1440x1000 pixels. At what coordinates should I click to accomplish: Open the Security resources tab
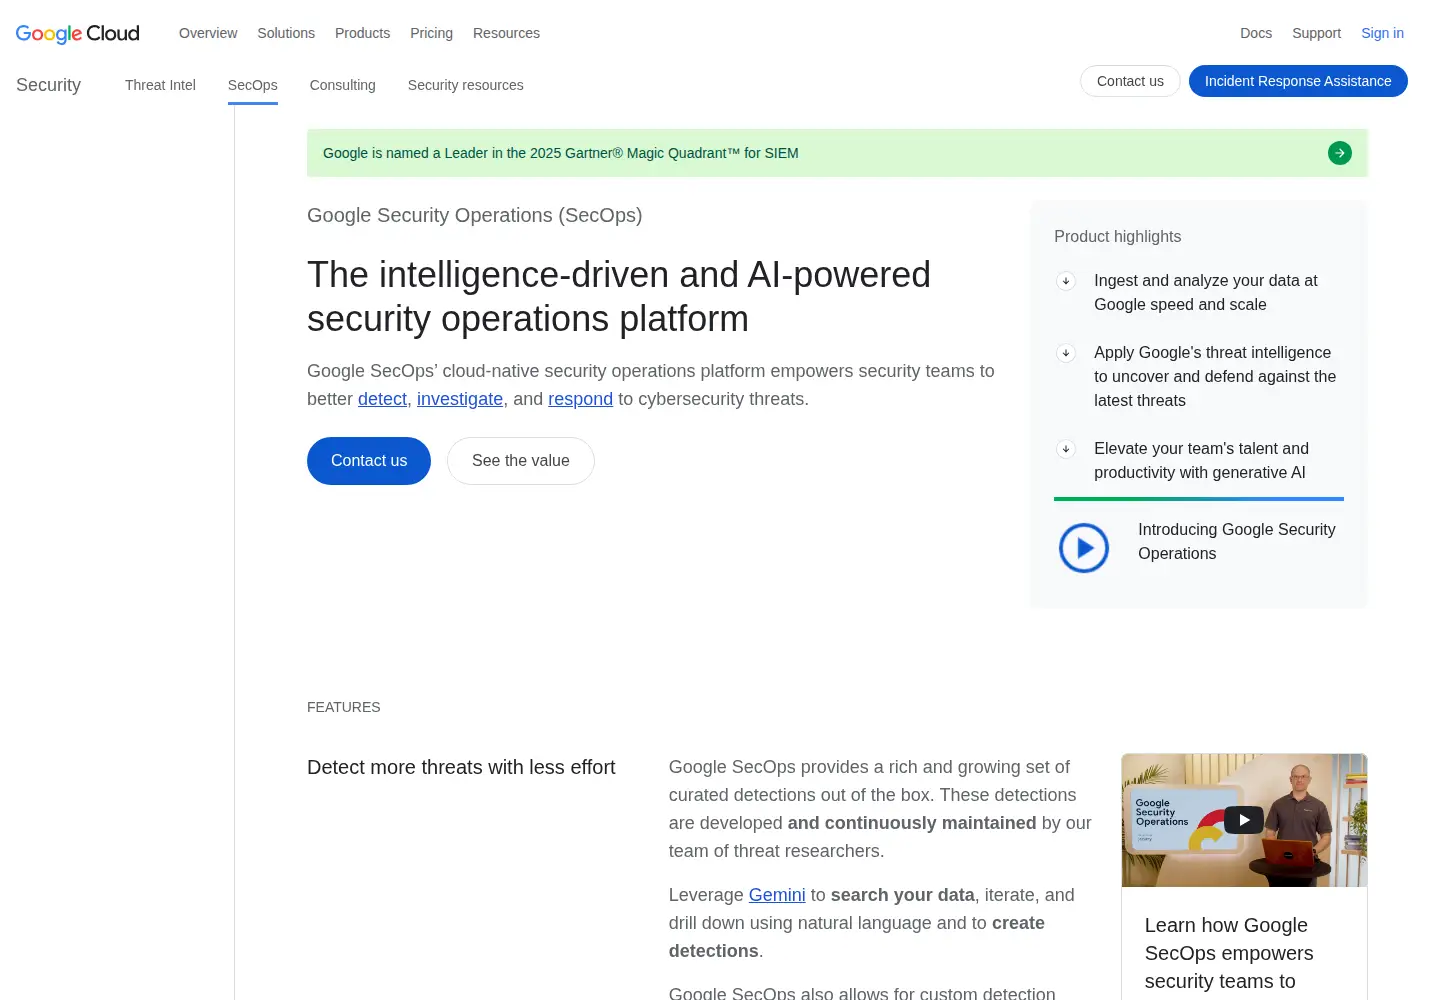[466, 85]
